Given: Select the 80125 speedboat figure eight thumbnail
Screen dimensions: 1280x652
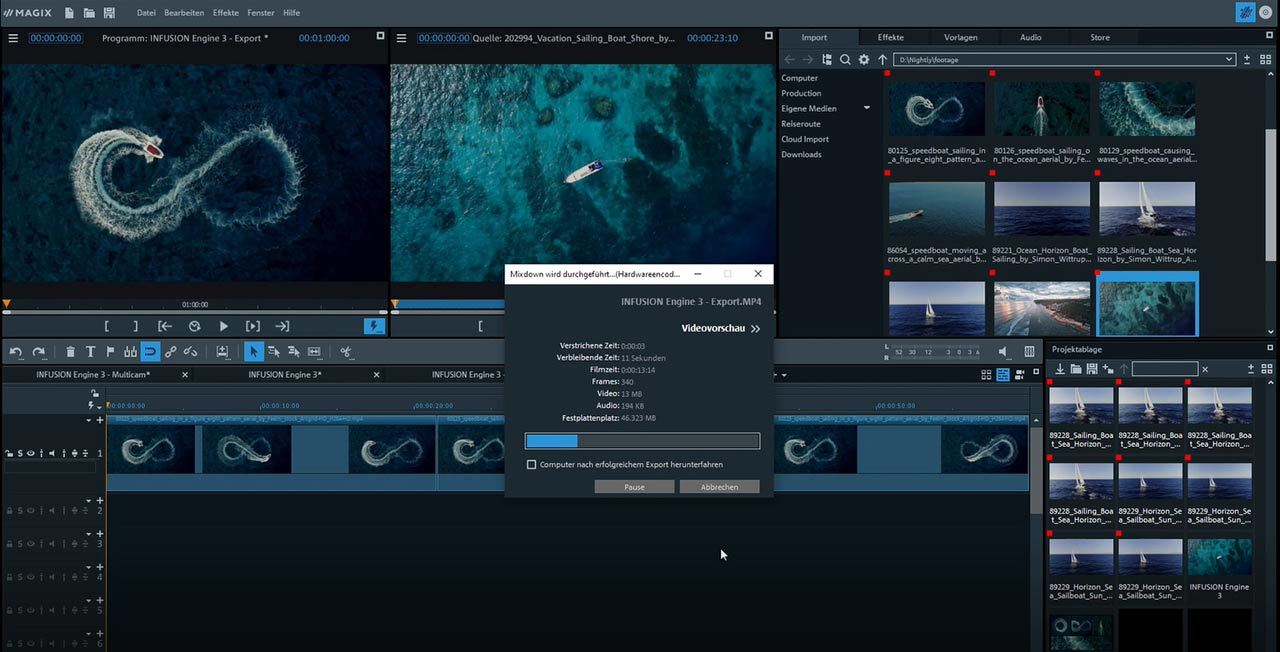Looking at the screenshot, I should pos(937,108).
